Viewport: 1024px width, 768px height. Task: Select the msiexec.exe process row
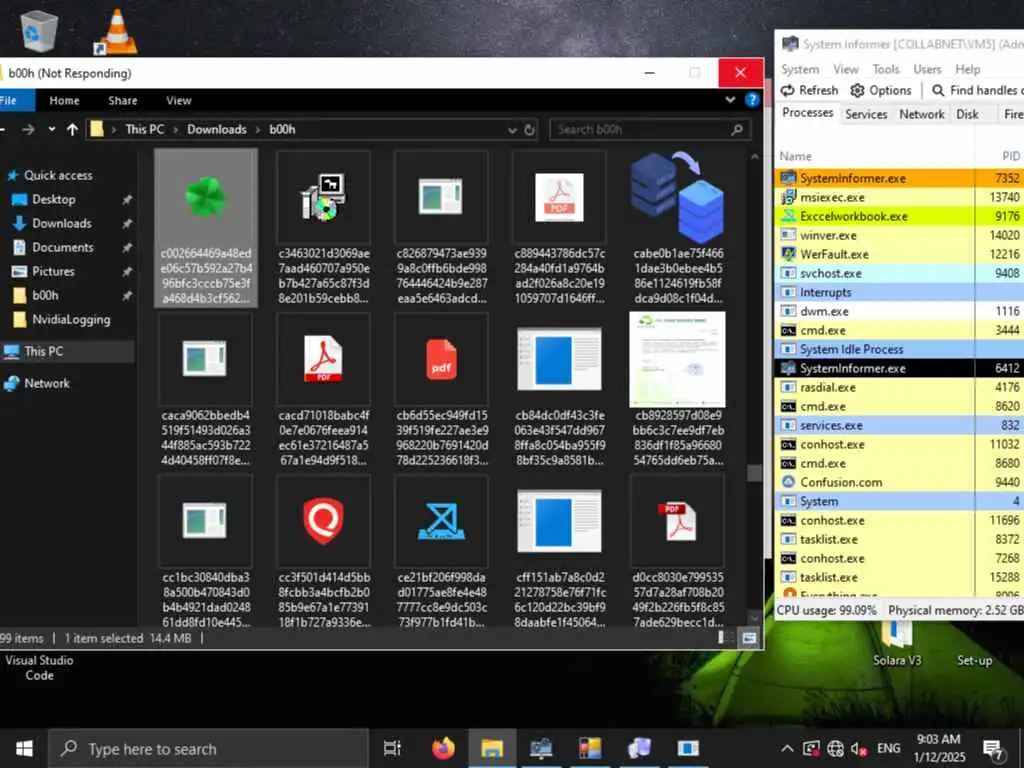[900, 197]
